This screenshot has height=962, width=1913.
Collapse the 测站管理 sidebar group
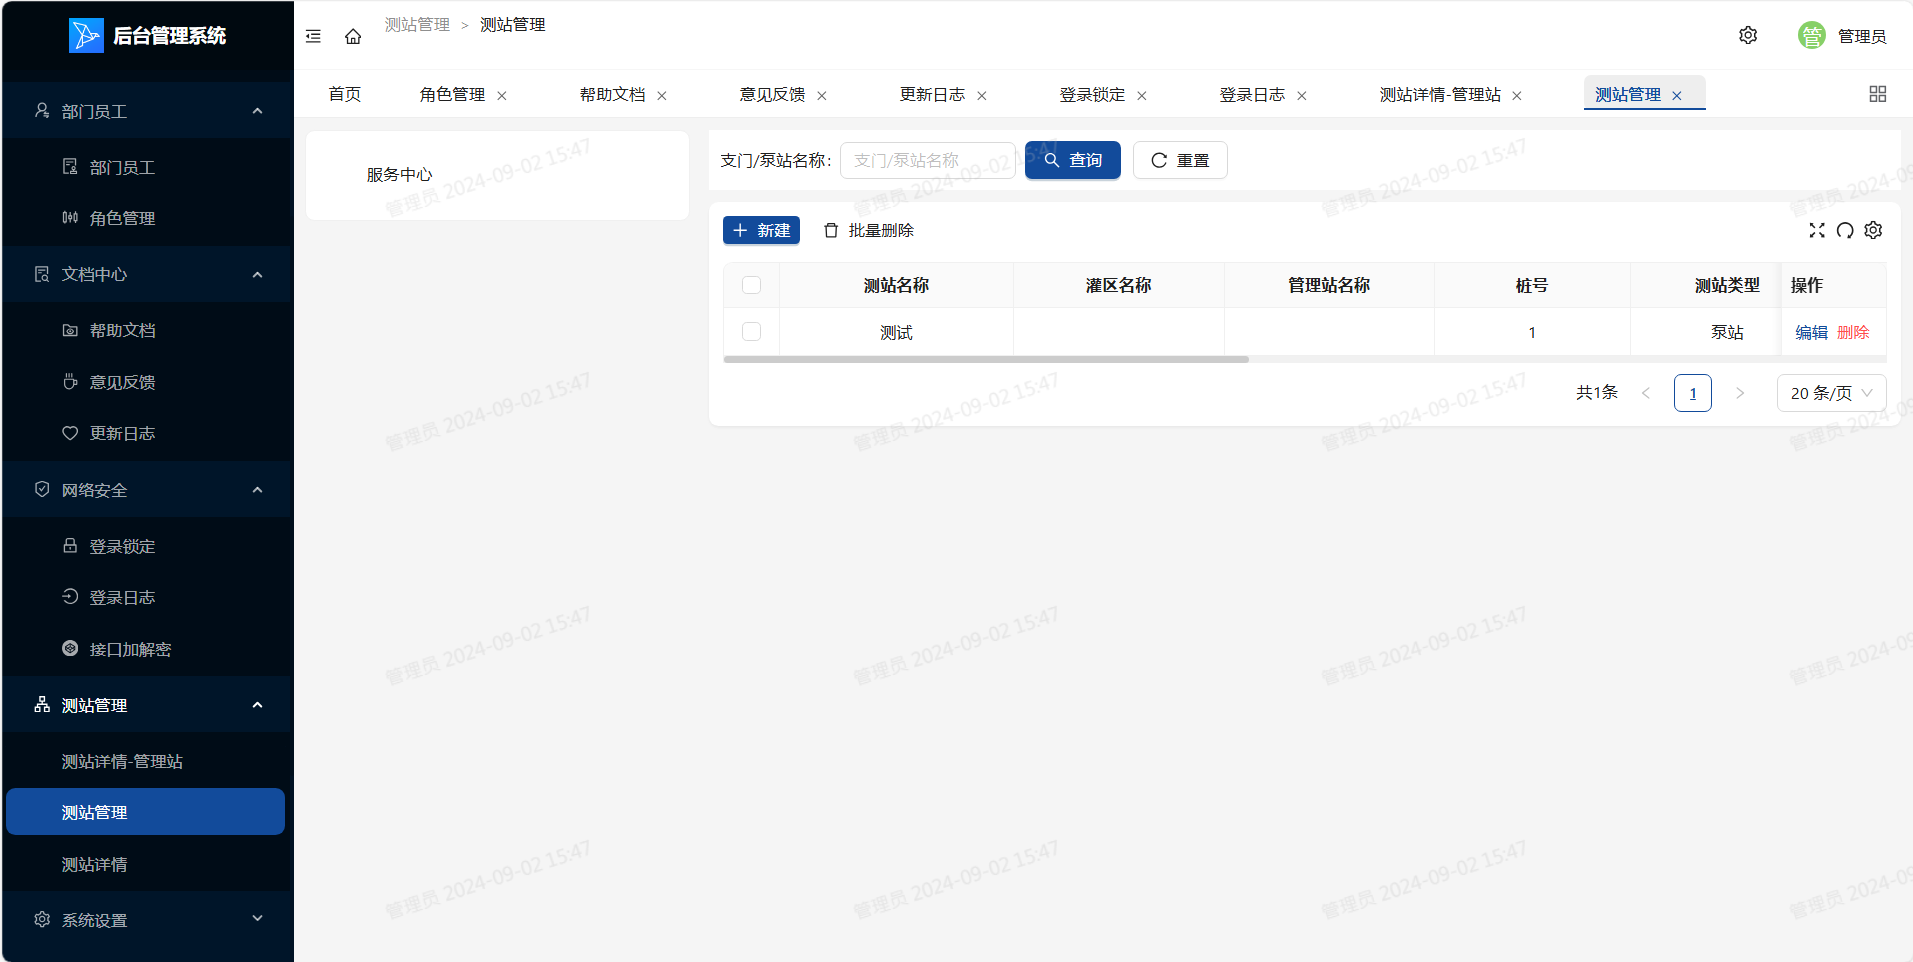tap(146, 705)
